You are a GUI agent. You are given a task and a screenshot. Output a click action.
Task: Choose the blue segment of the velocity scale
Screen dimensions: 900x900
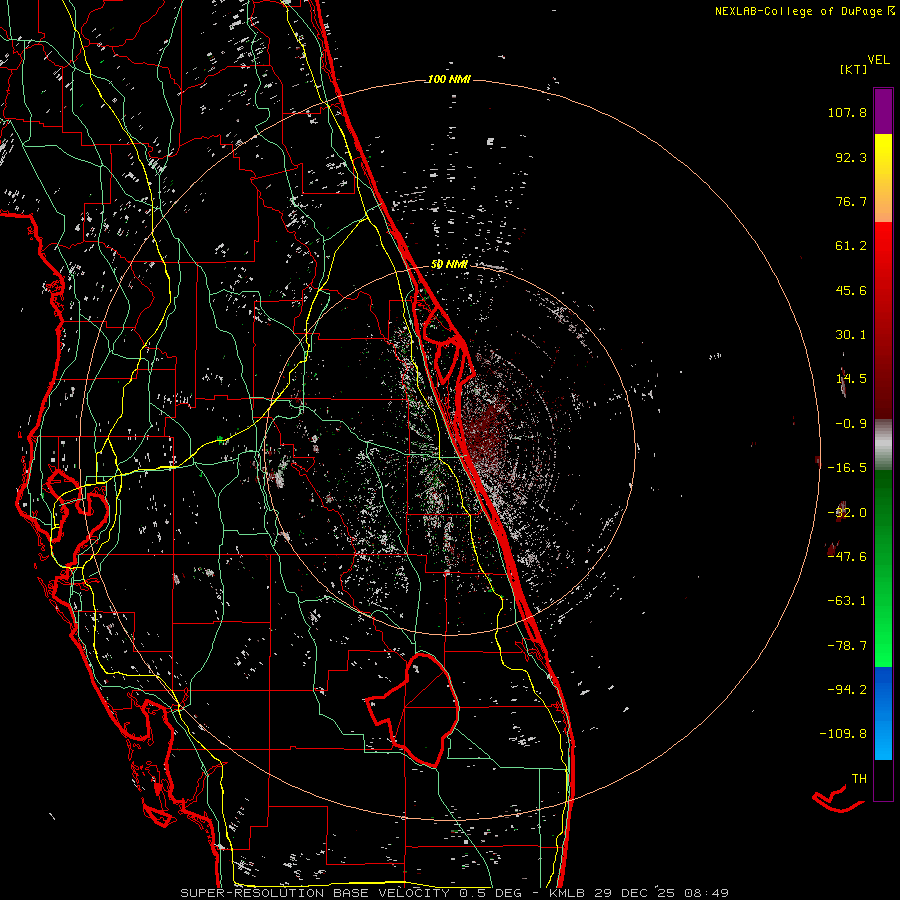pos(883,713)
